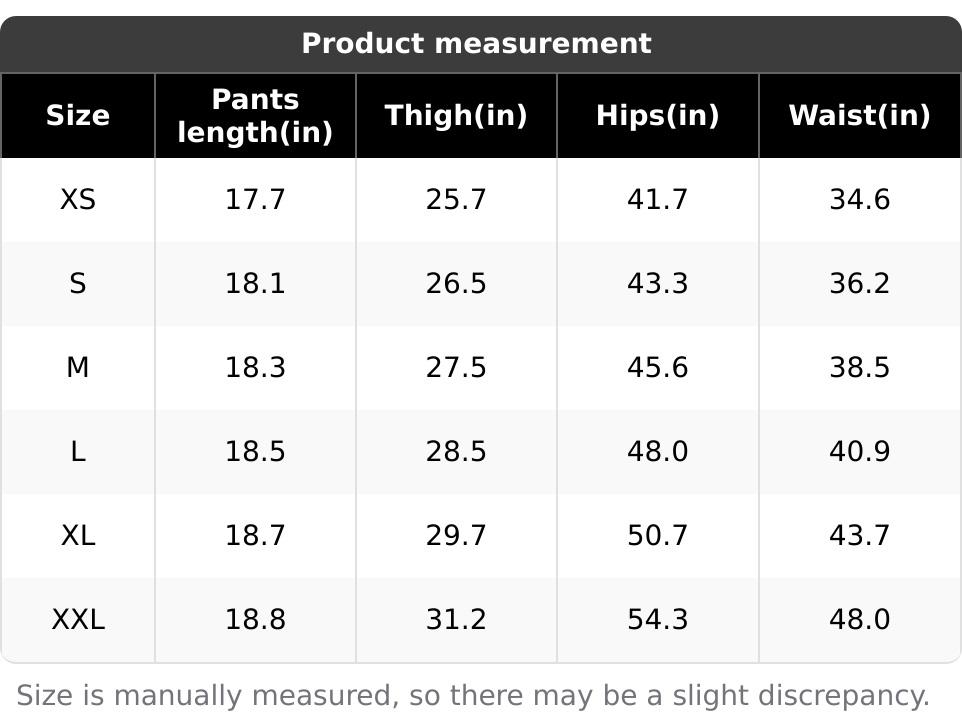Viewport: 962px width, 728px height.
Task: Select the Thigh(in) column header
Action: [456, 116]
